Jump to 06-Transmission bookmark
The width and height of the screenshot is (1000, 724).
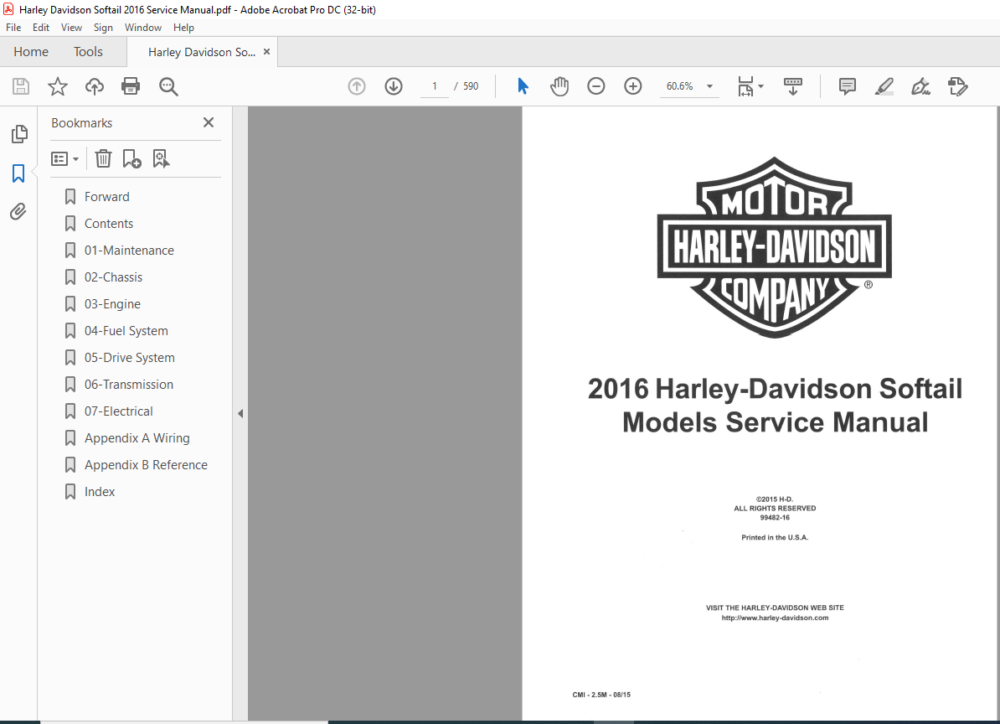point(128,384)
